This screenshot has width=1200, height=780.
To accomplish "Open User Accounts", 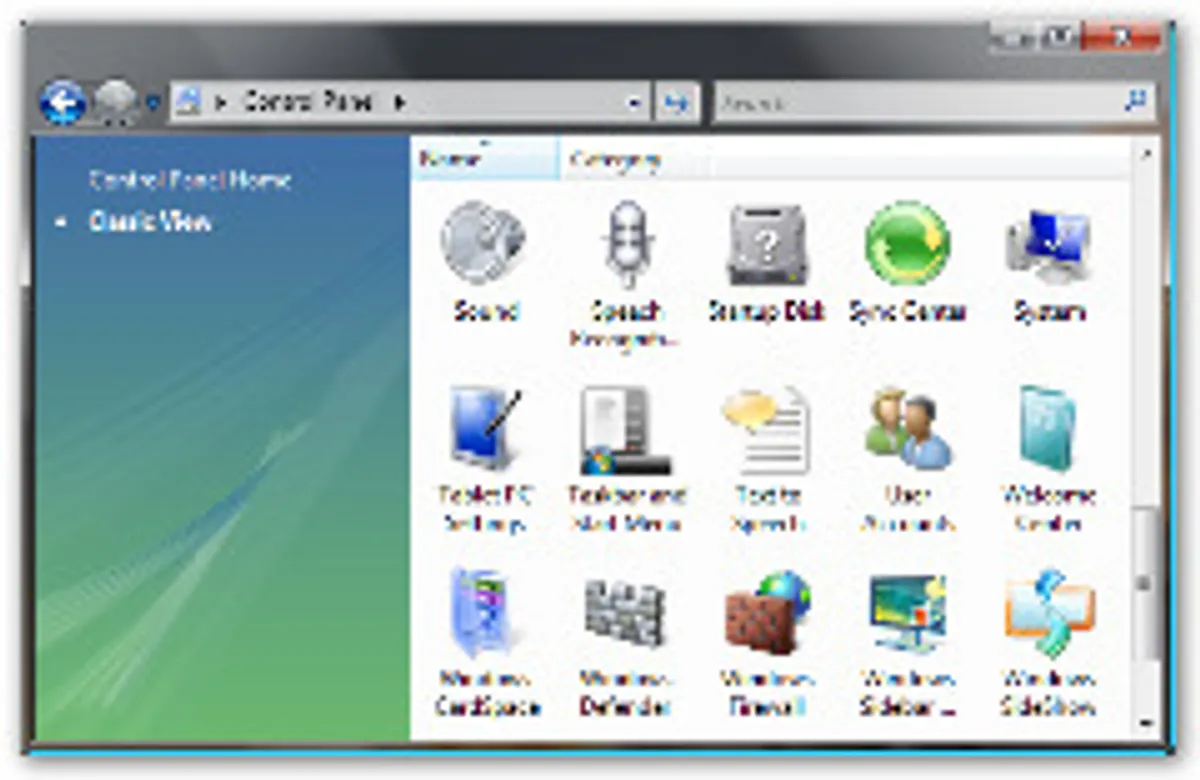I will point(907,460).
